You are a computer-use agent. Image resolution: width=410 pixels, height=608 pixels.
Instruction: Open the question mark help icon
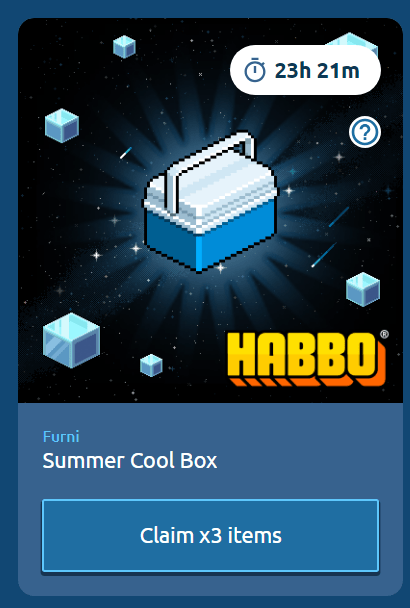[x=364, y=132]
